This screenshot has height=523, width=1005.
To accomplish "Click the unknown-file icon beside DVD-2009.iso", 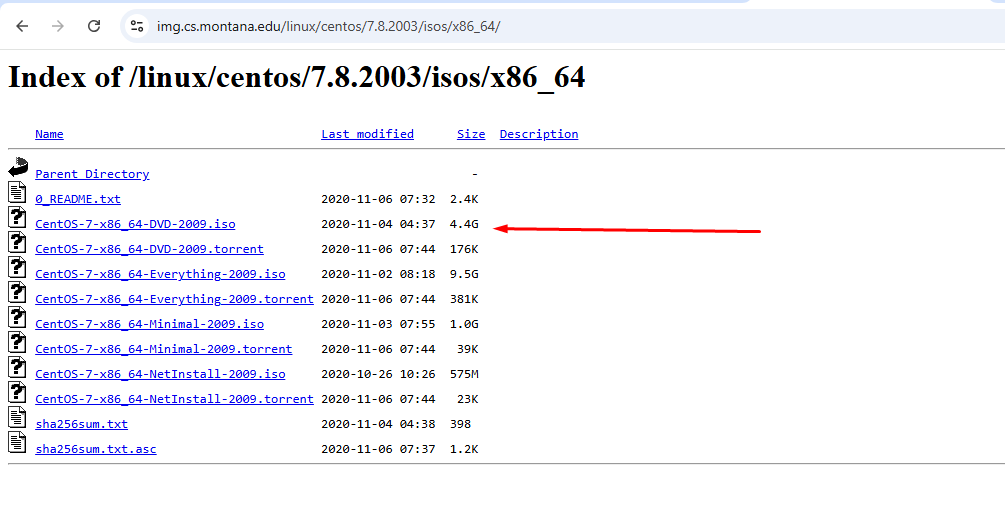I will pyautogui.click(x=17, y=217).
